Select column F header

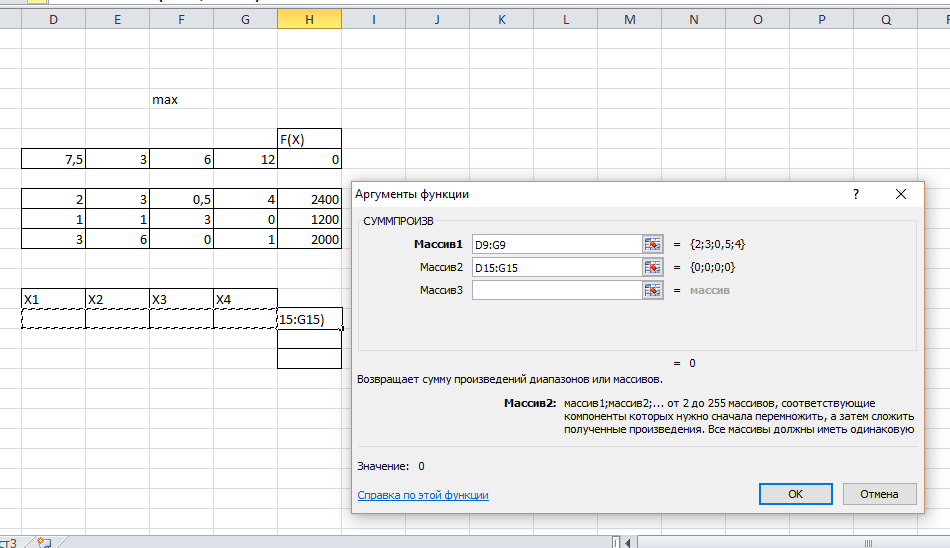tap(181, 19)
